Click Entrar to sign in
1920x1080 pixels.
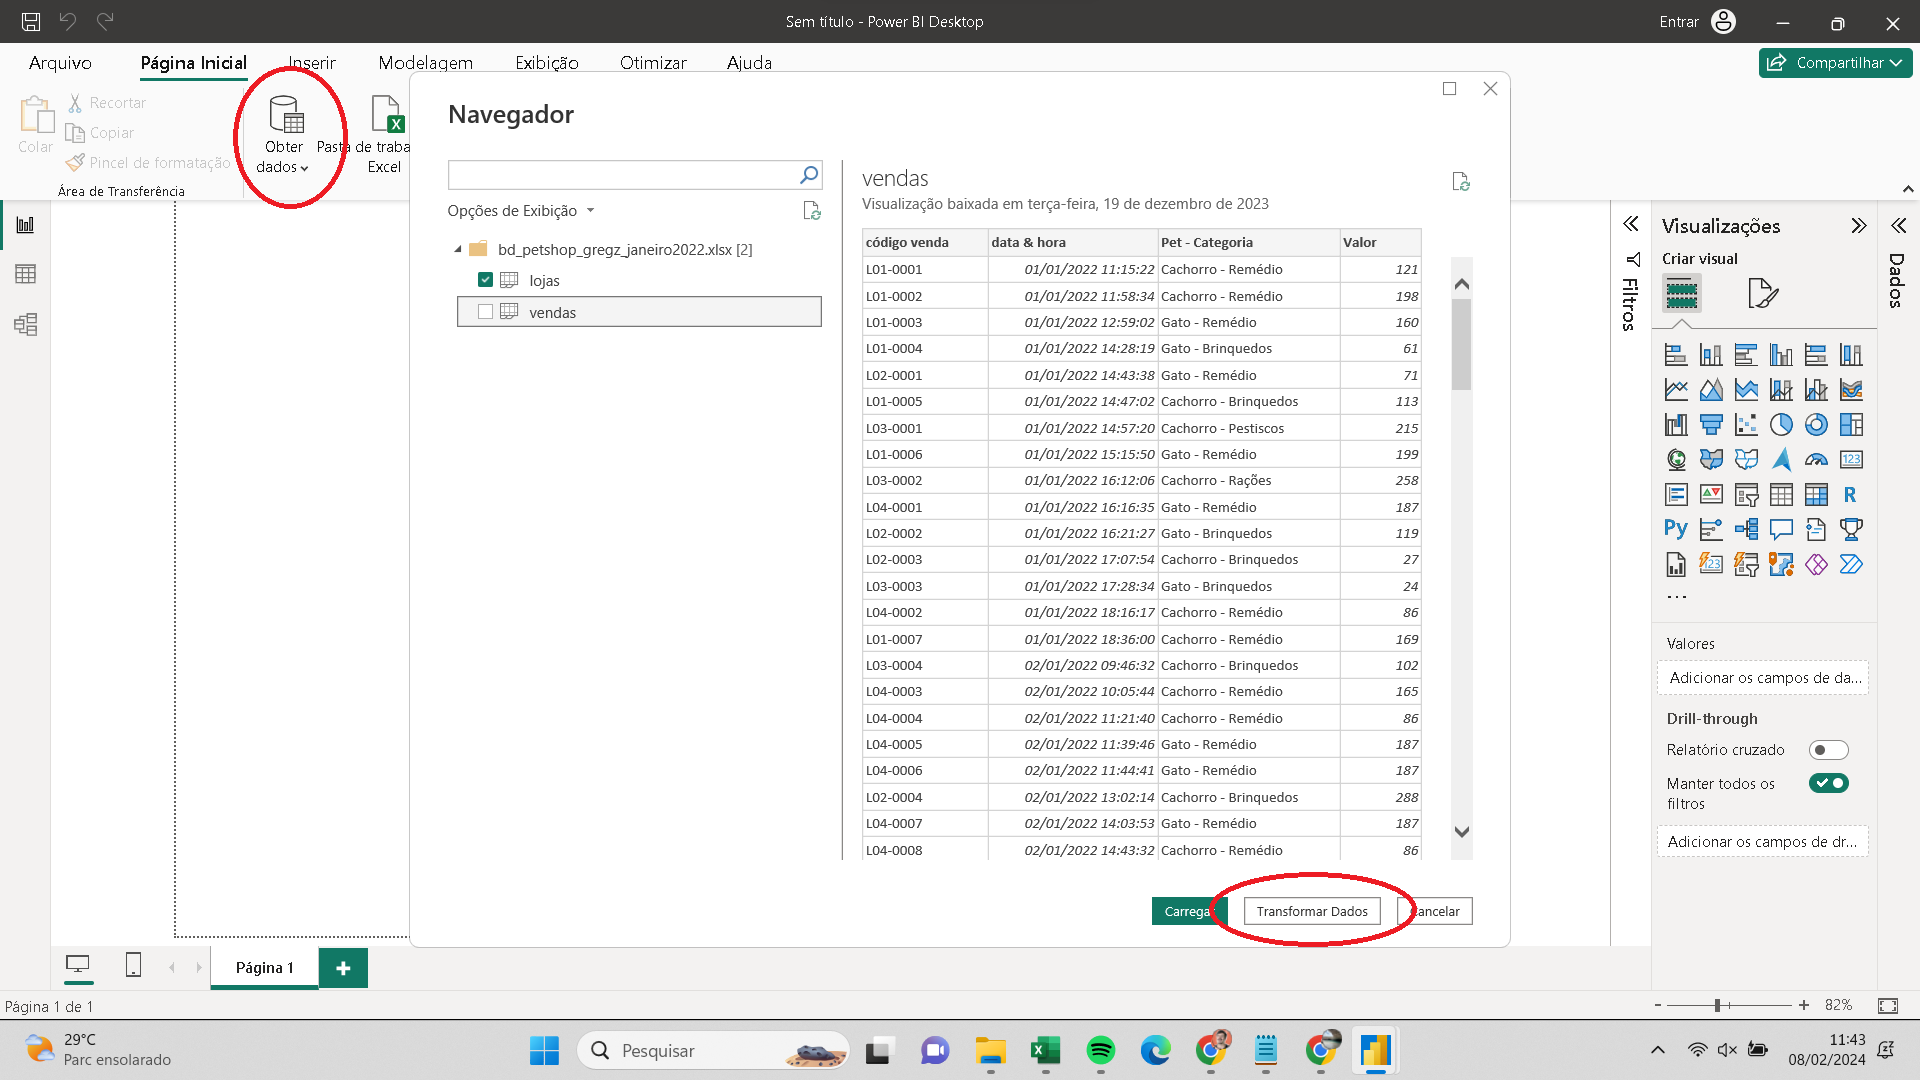[1679, 22]
